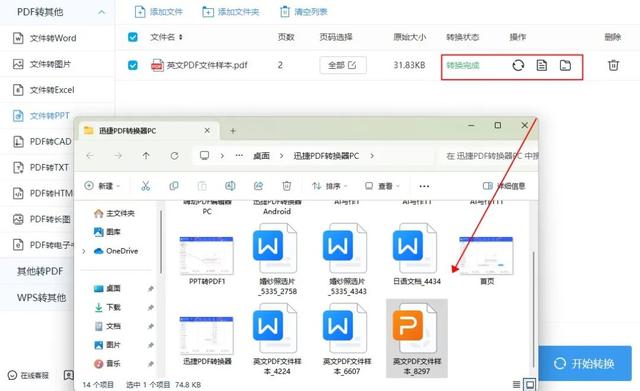Click the Explorer forward arrow
Screen dimensions: 640x391
click(118, 156)
